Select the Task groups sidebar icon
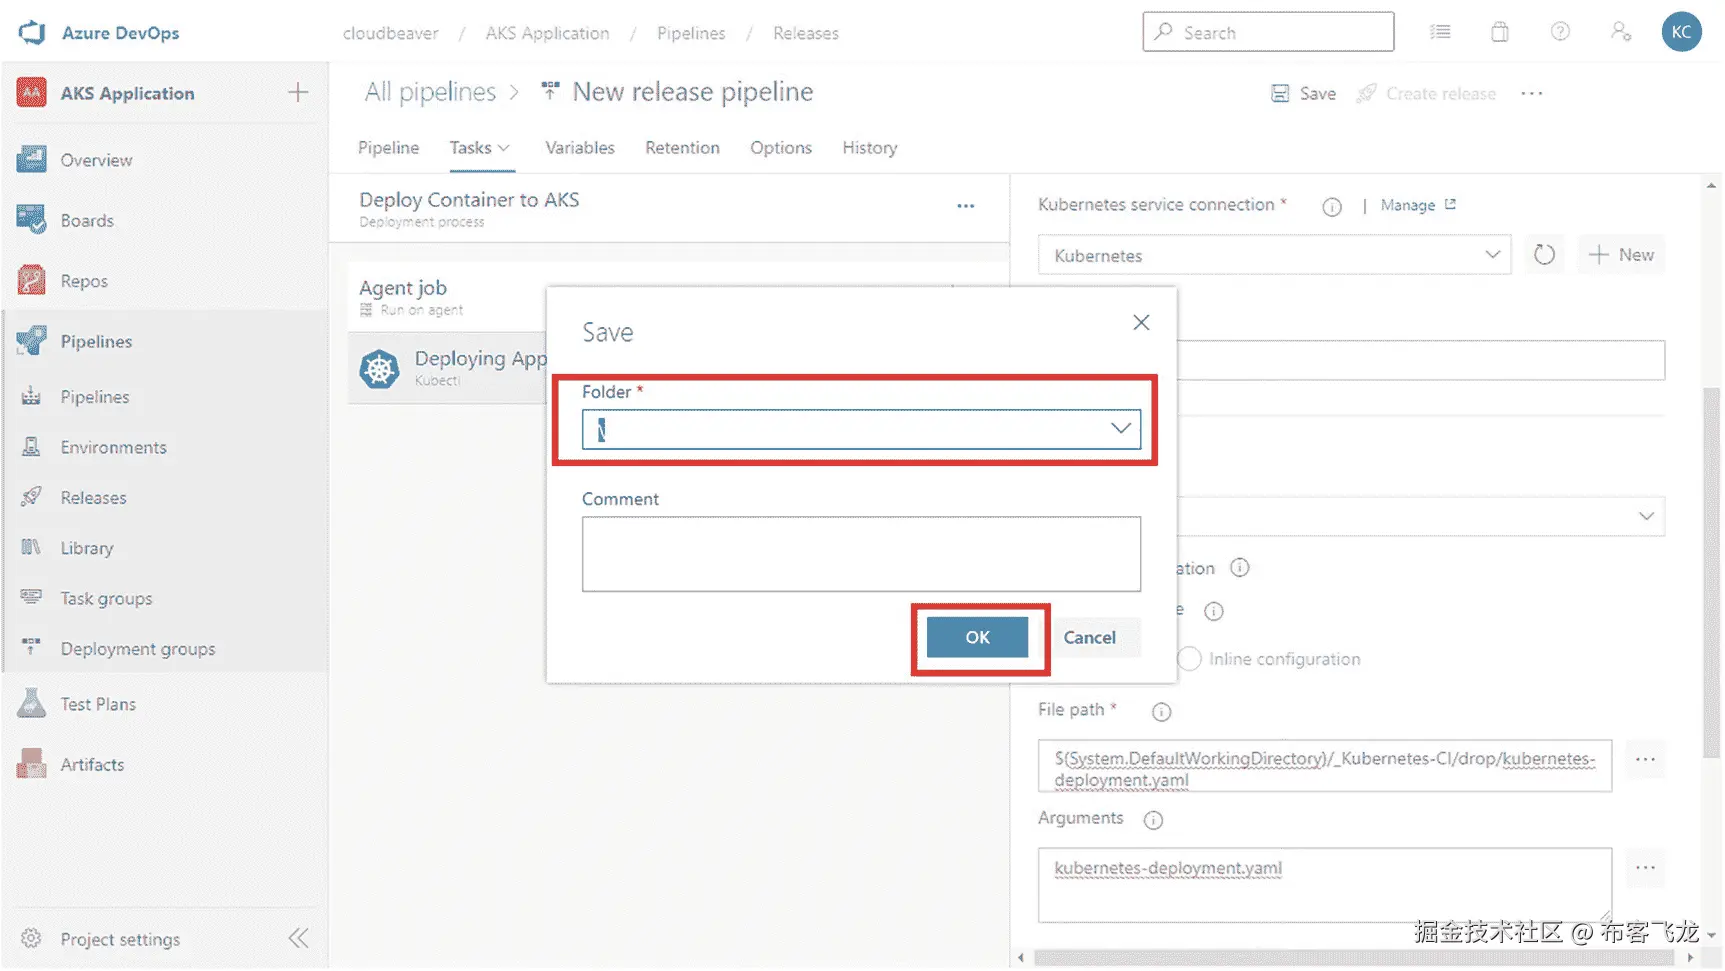This screenshot has height=971, width=1725. point(32,598)
